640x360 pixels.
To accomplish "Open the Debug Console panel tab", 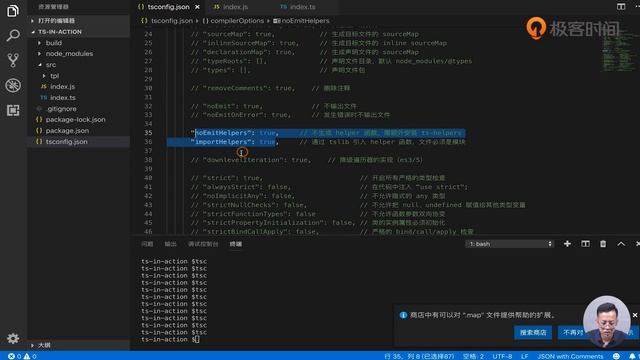I will (x=203, y=244).
